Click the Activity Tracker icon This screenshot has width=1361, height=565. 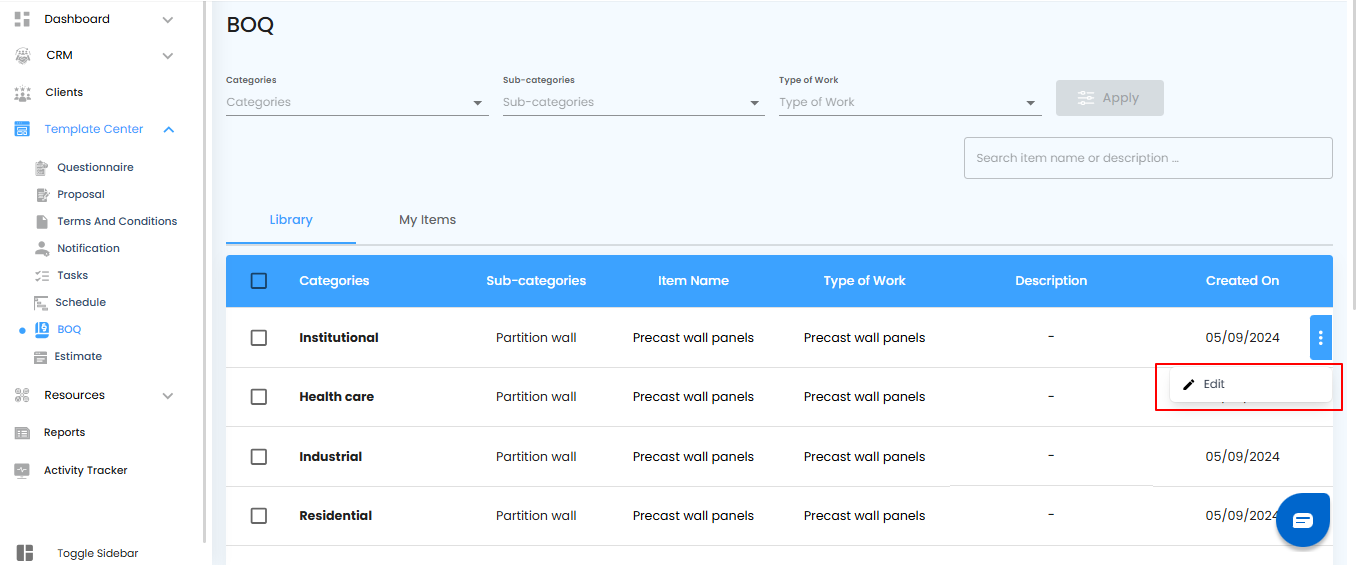(x=22, y=470)
